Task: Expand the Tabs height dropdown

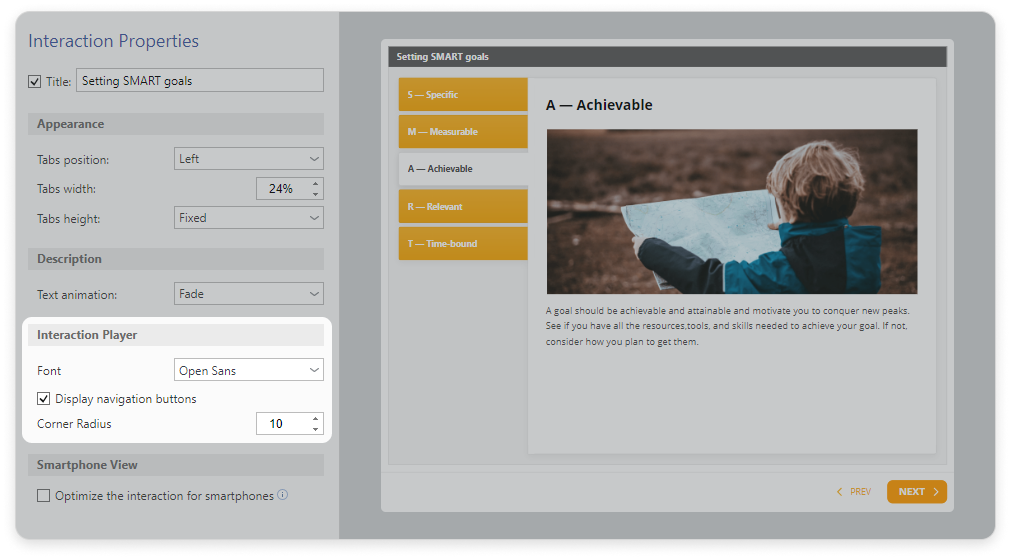Action: point(248,218)
